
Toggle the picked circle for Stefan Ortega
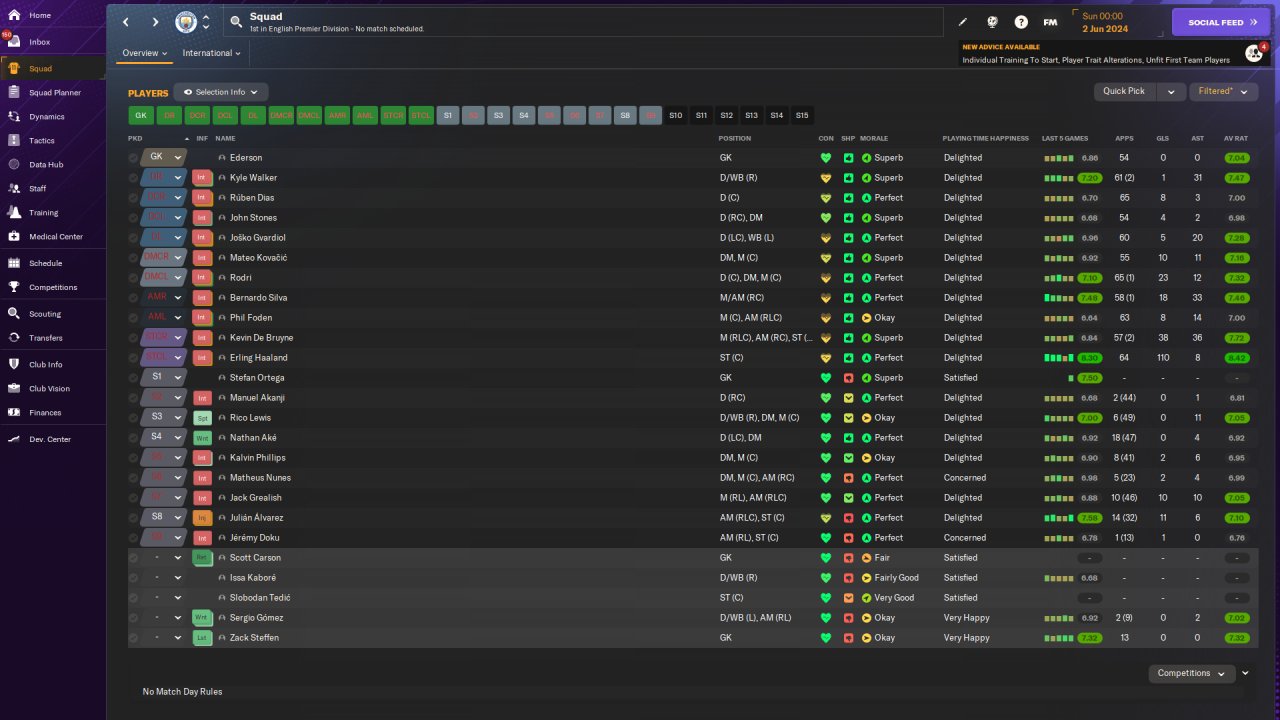133,378
